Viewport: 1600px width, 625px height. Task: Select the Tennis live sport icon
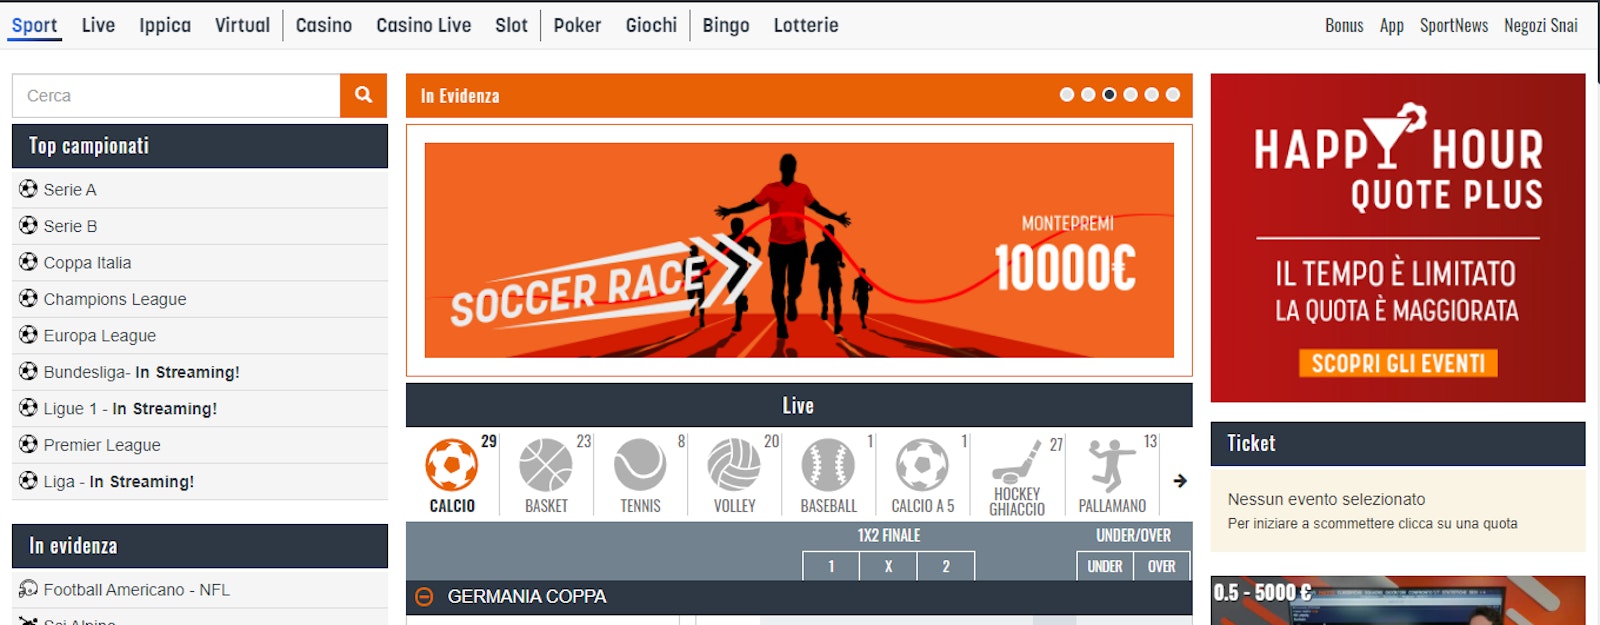click(640, 465)
